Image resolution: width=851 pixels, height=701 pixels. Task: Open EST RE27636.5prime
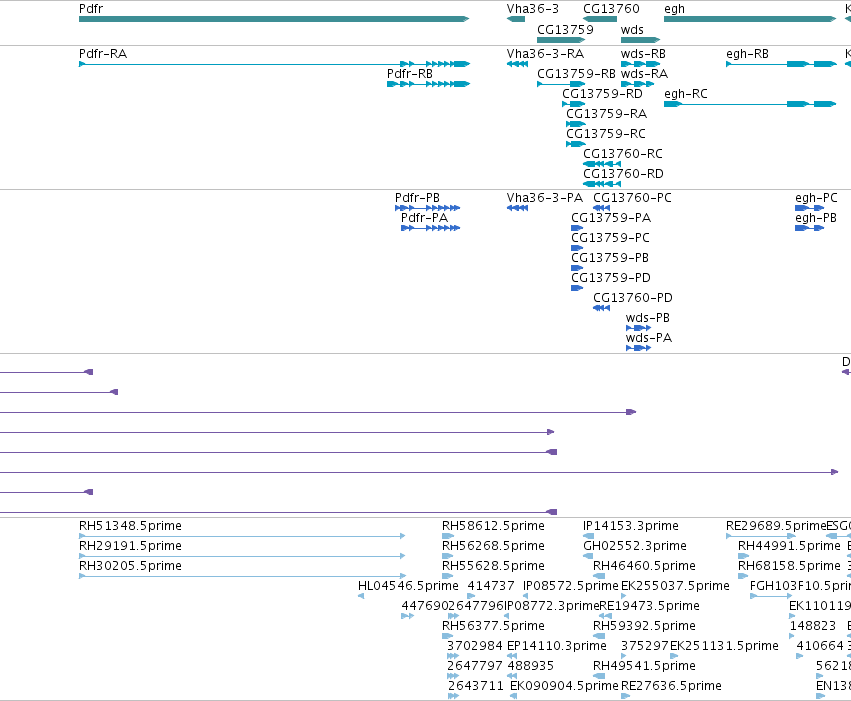[x=671, y=686]
